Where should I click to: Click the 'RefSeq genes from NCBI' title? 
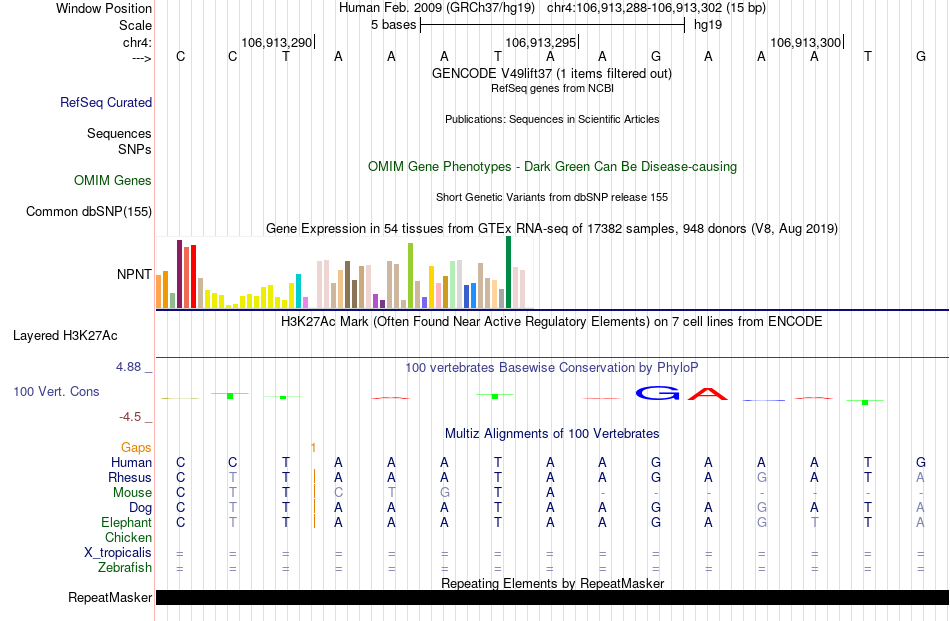pyautogui.click(x=552, y=88)
